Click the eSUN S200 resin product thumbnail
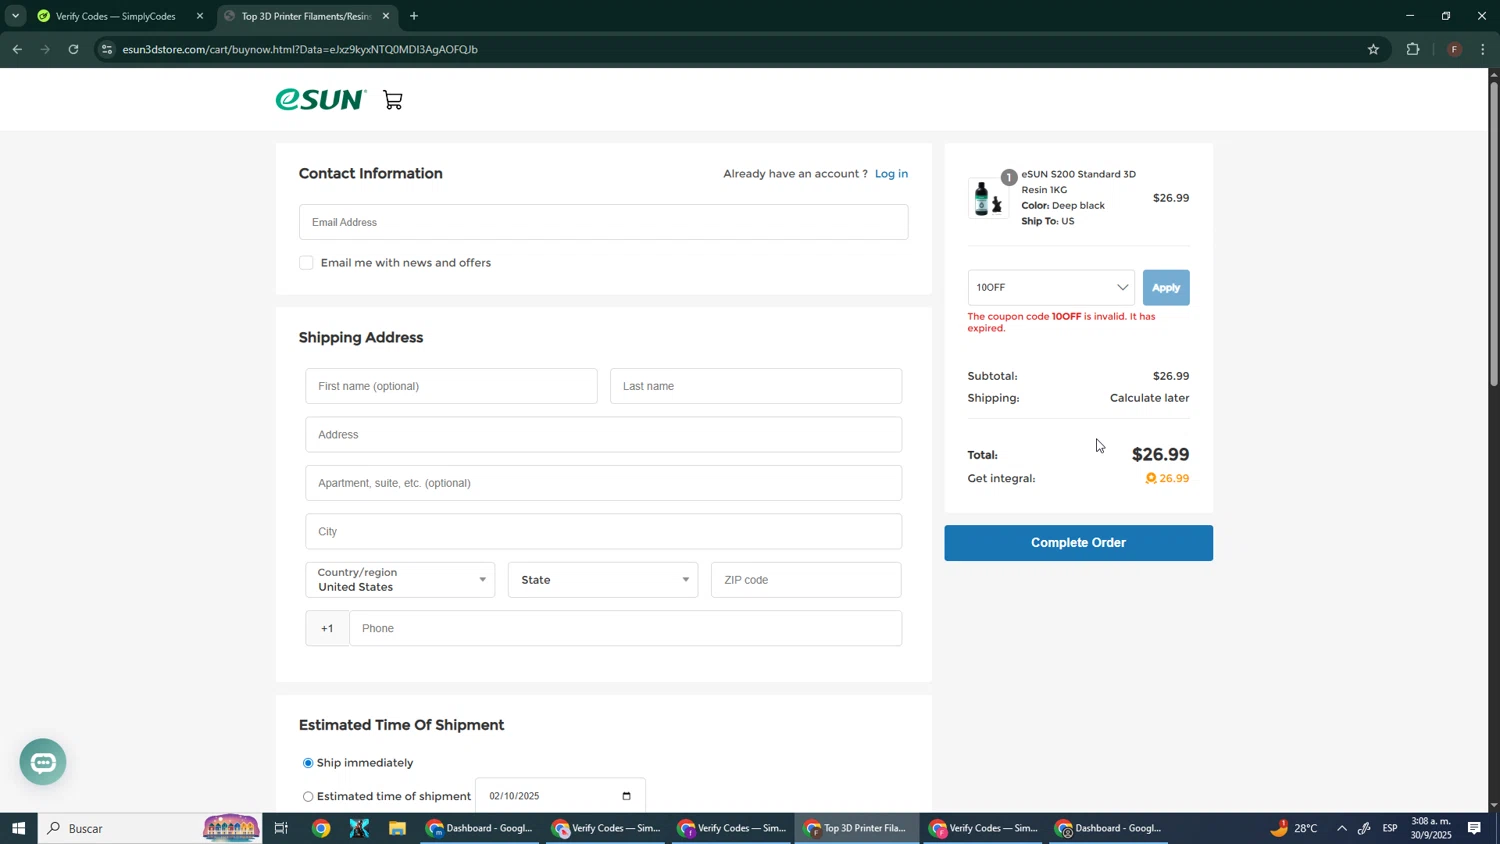 tap(987, 198)
